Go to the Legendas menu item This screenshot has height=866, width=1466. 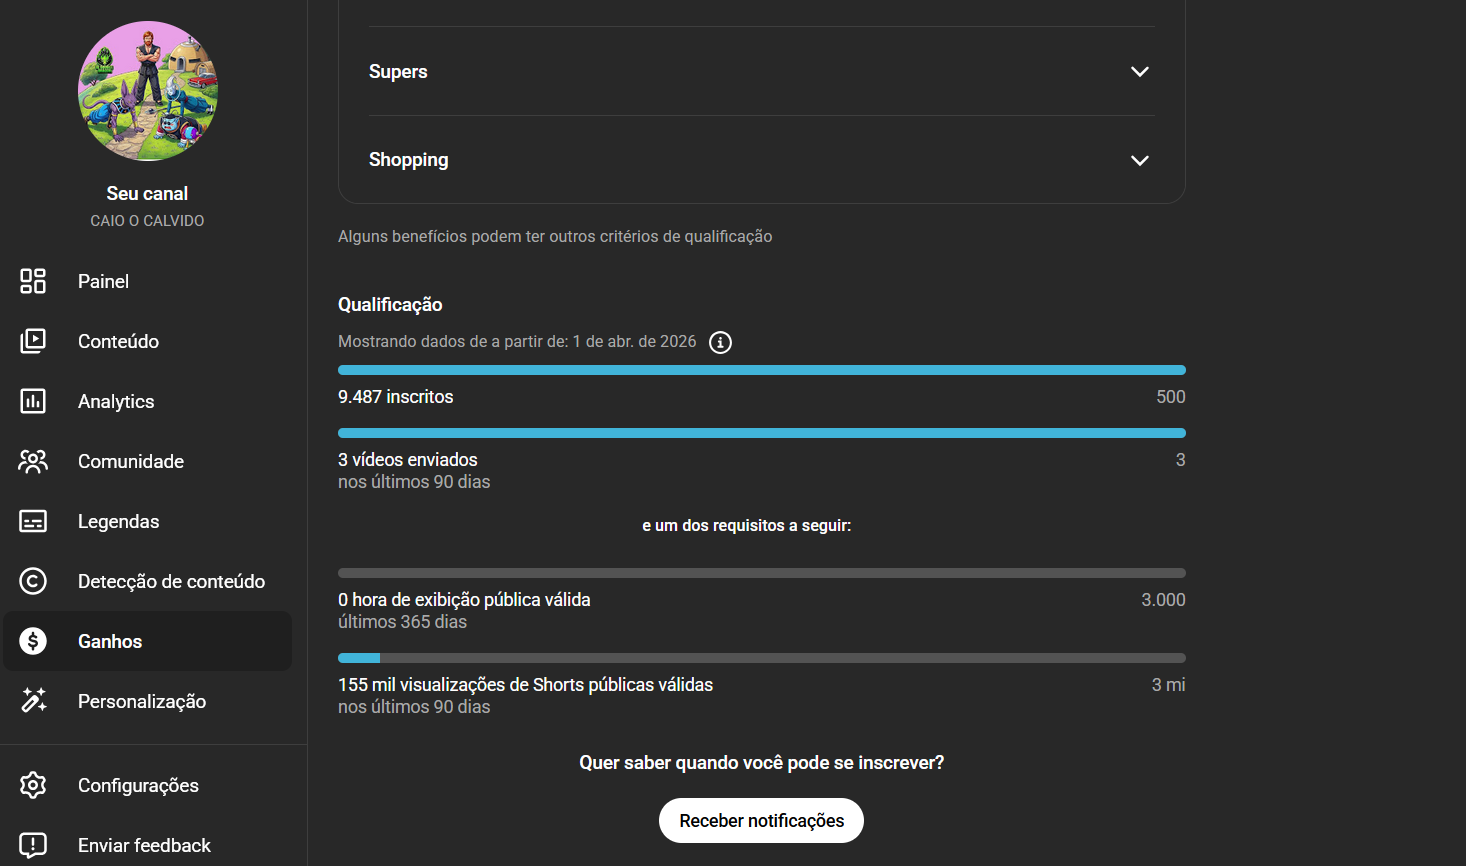[x=118, y=521]
